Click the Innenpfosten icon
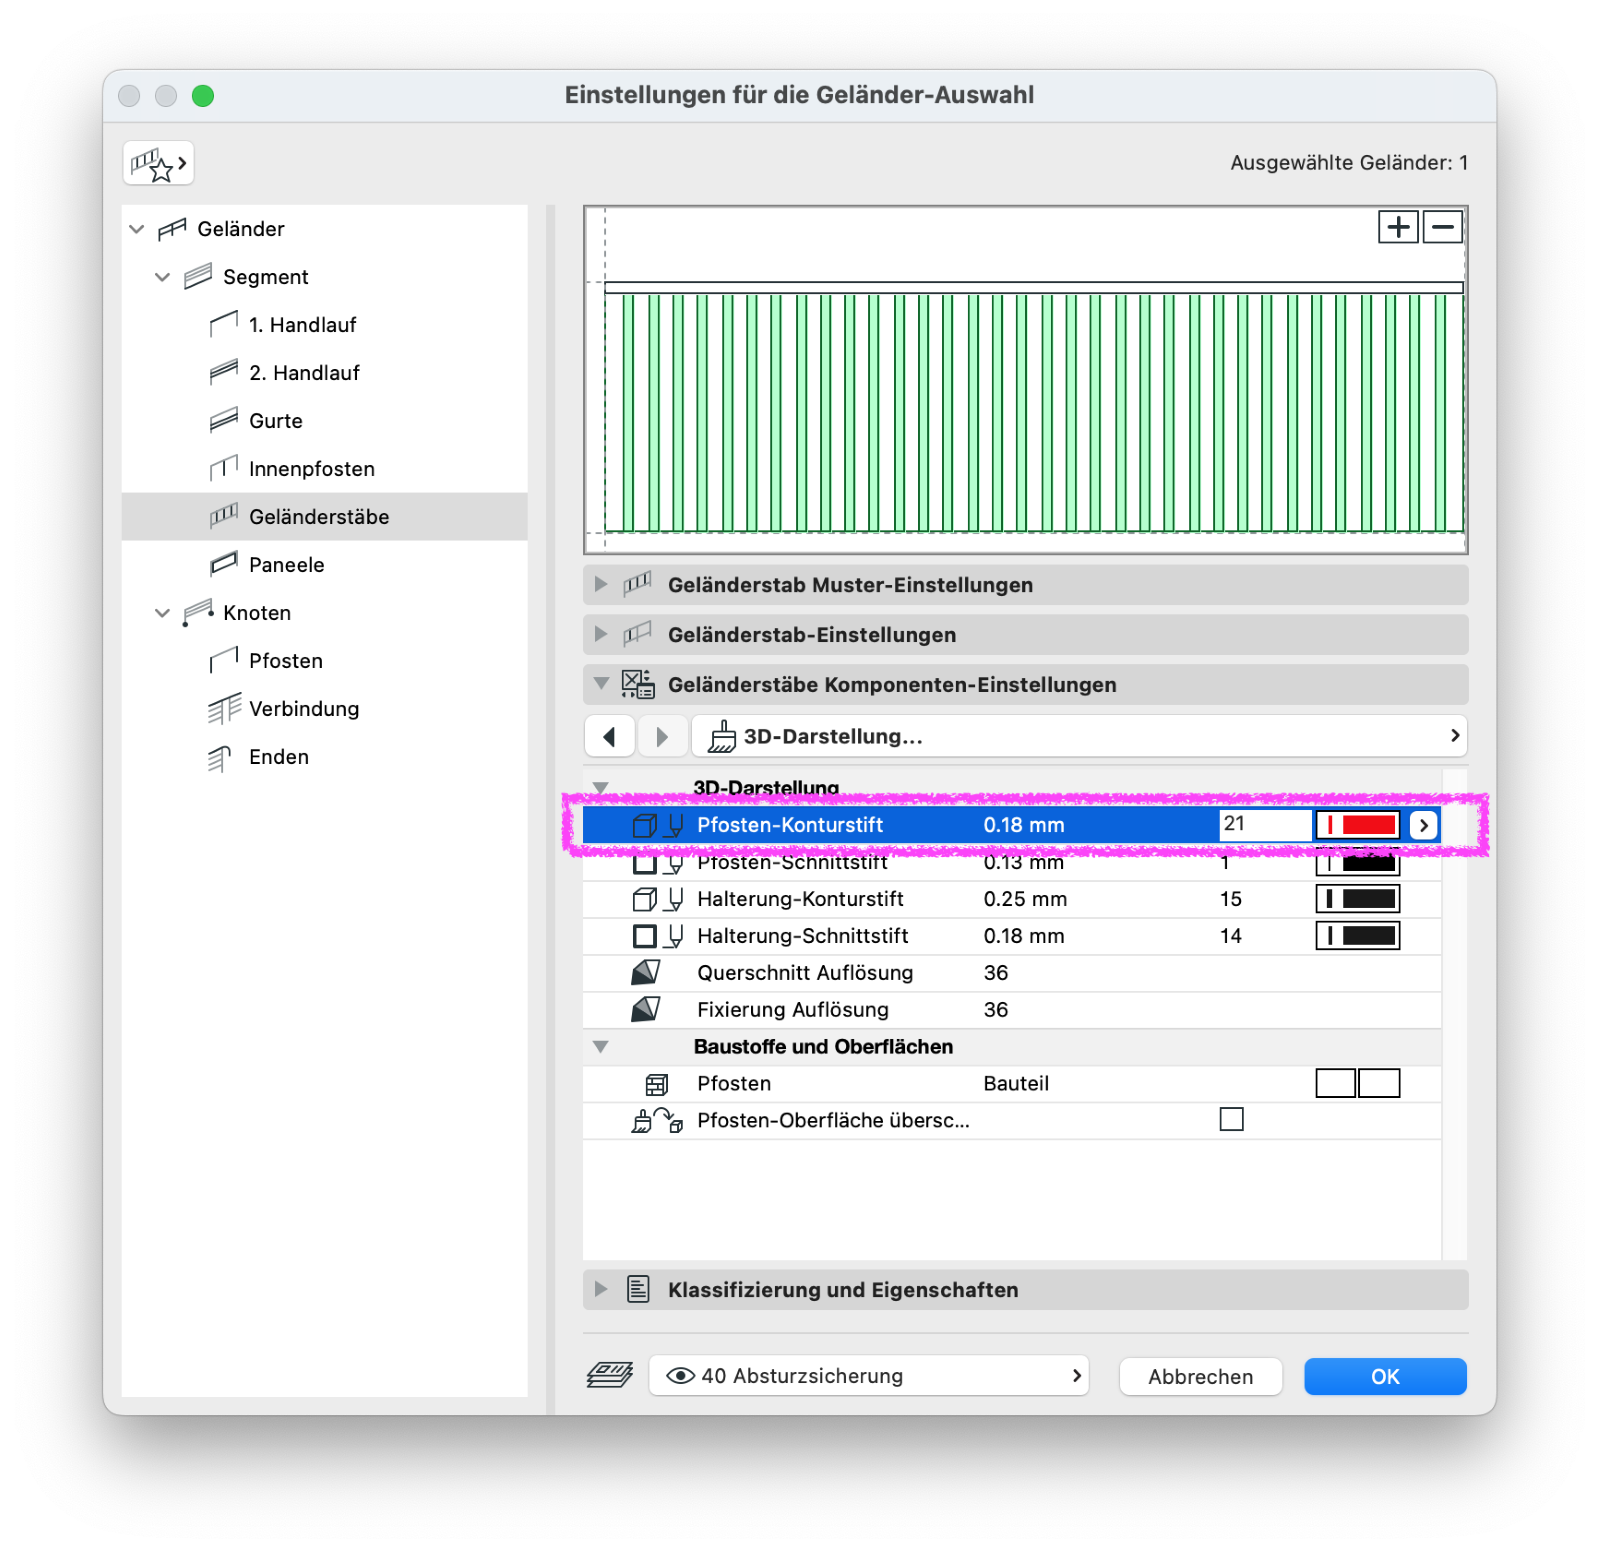This screenshot has width=1600, height=1552. click(x=224, y=469)
